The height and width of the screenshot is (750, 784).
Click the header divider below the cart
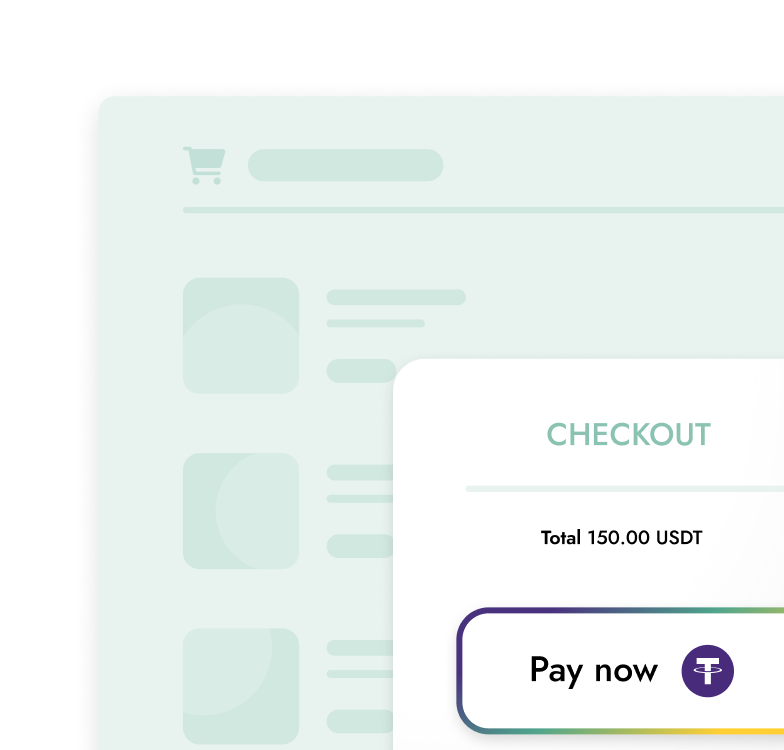[484, 210]
